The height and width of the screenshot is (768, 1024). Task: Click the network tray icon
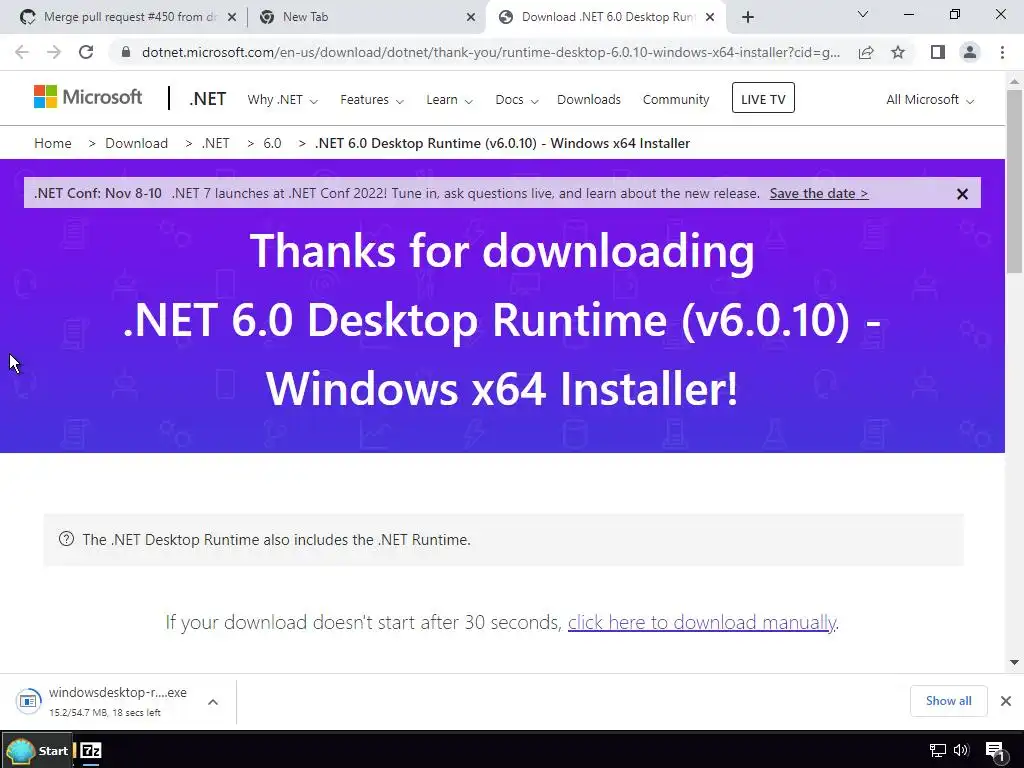(x=938, y=750)
